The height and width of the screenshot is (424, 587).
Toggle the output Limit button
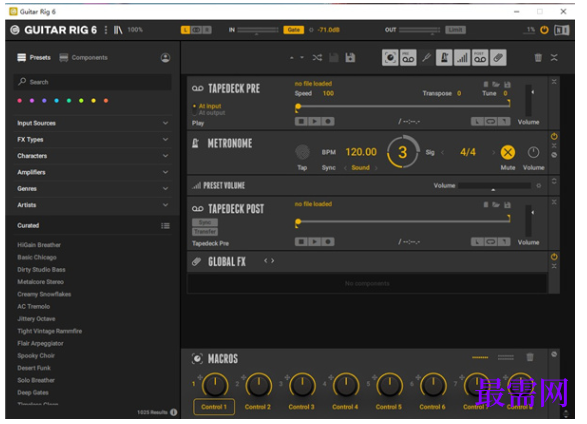455,30
